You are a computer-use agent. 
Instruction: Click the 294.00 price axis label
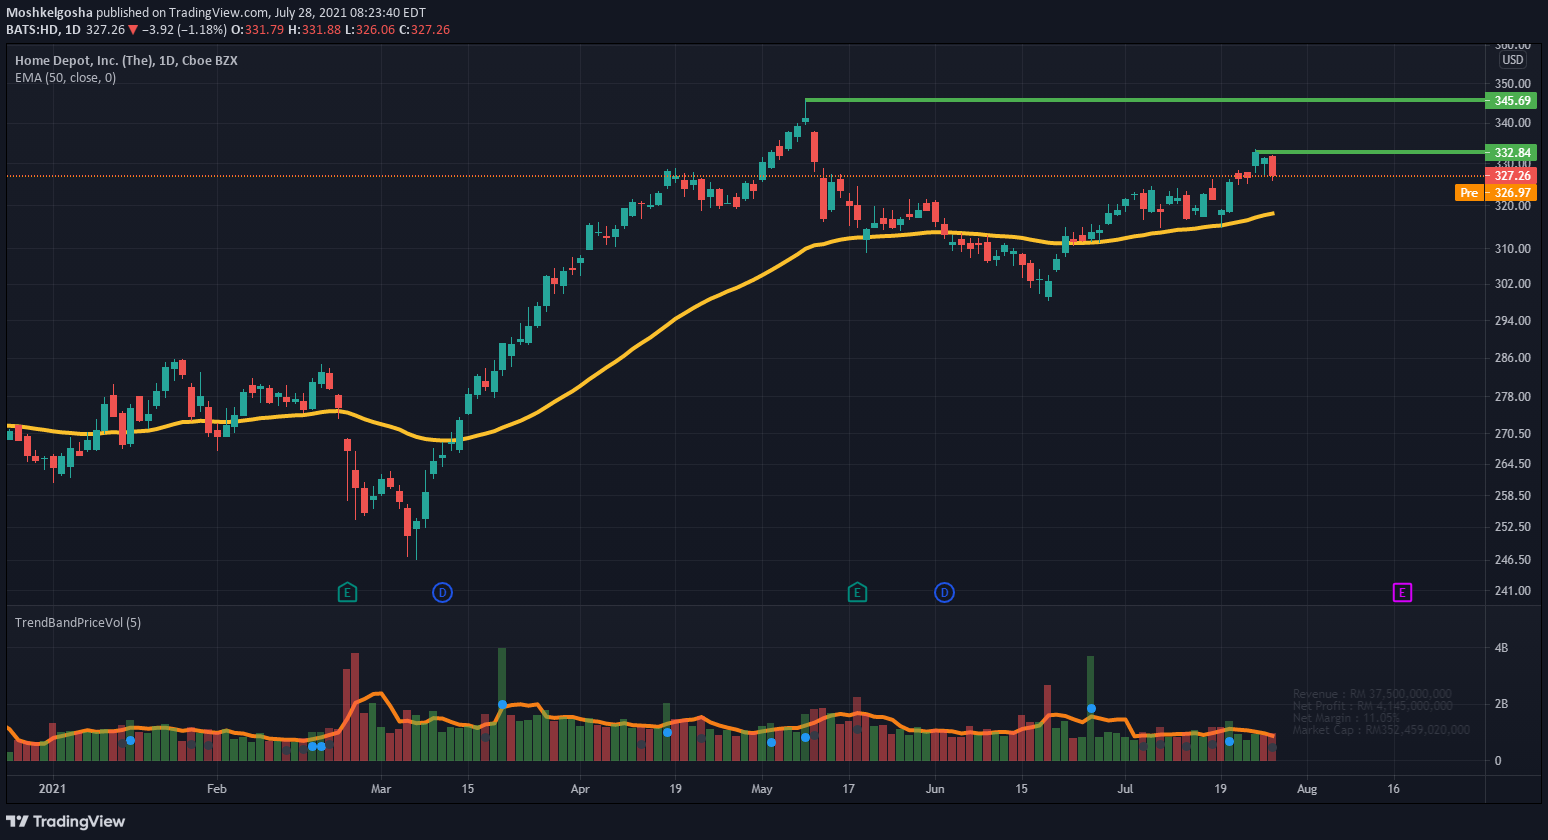(x=1513, y=321)
